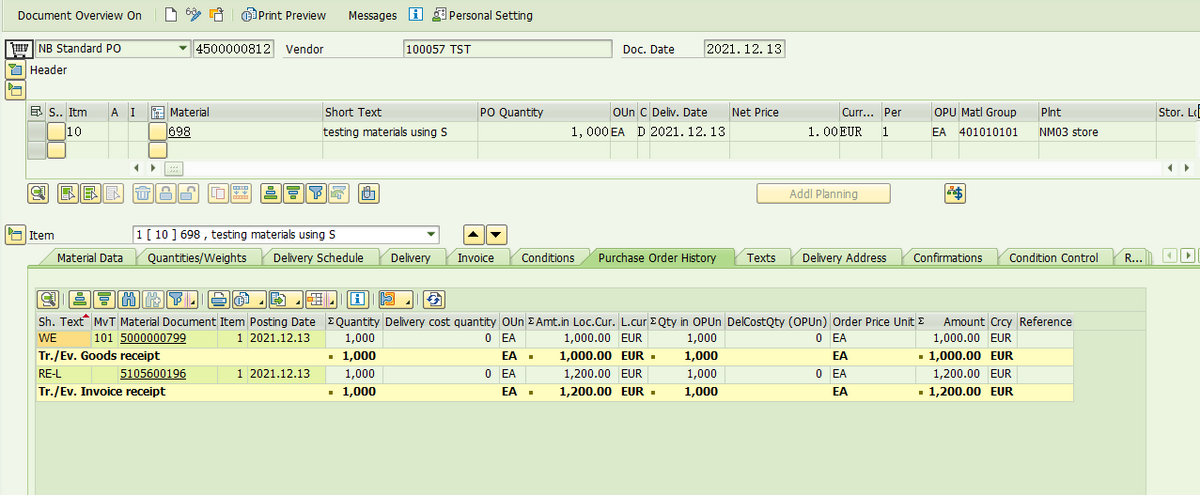Viewport: 1200px width, 495px height.
Task: Click the Addl Planning button
Action: [x=823, y=194]
